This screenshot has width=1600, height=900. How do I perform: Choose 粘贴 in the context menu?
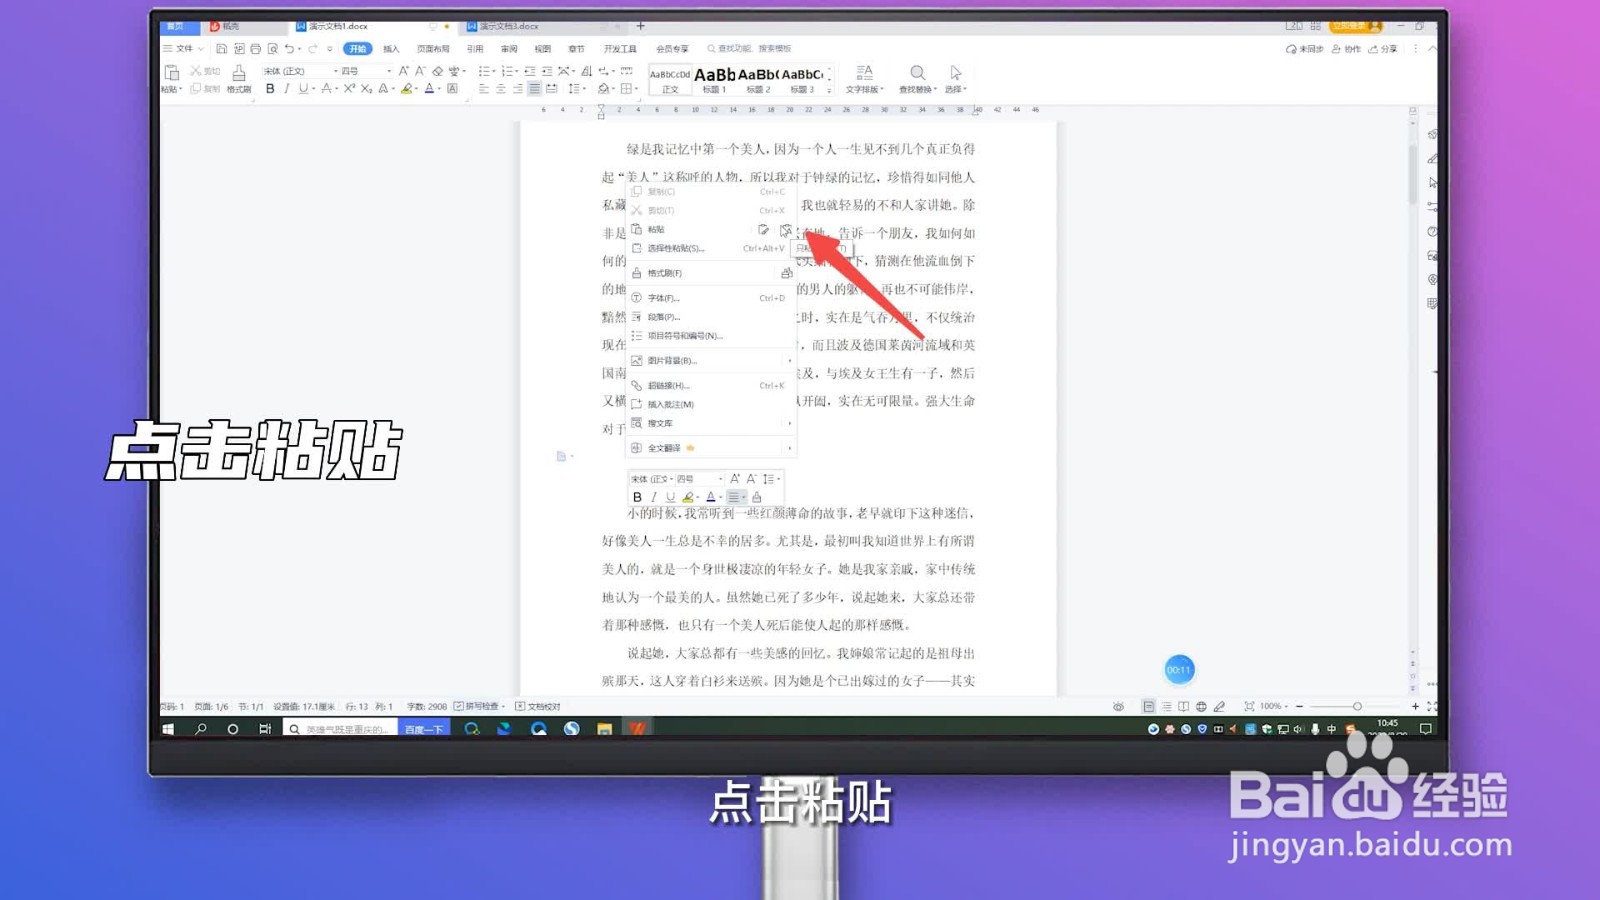(656, 230)
